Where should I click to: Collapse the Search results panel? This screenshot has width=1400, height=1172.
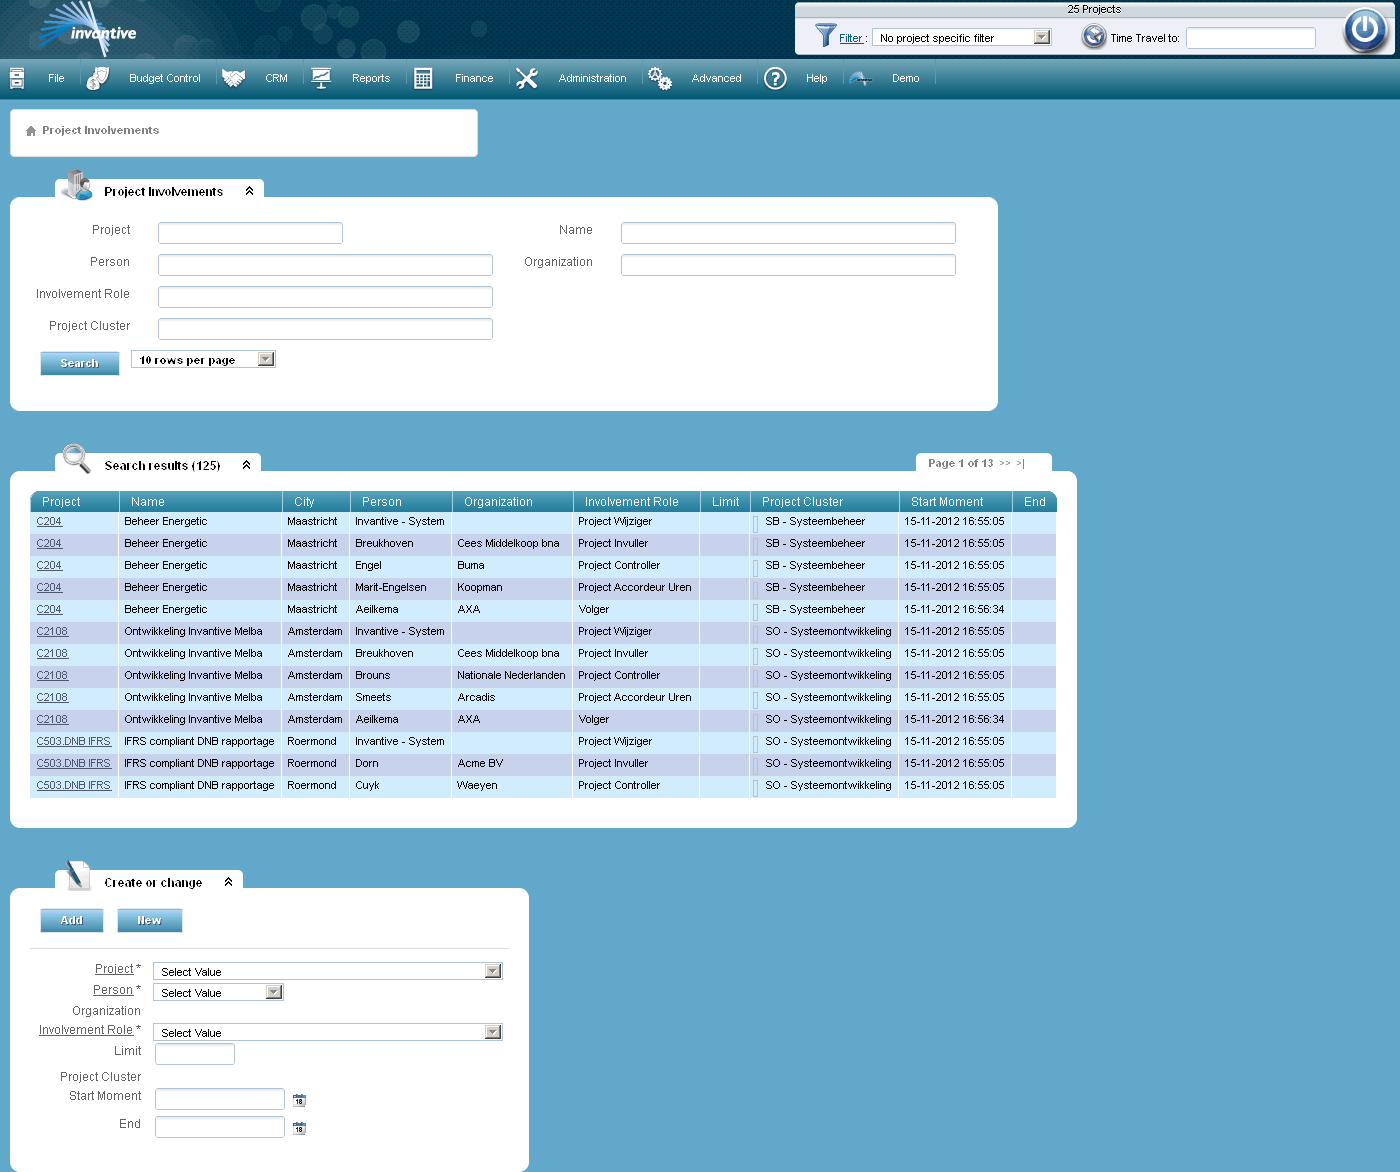click(246, 464)
